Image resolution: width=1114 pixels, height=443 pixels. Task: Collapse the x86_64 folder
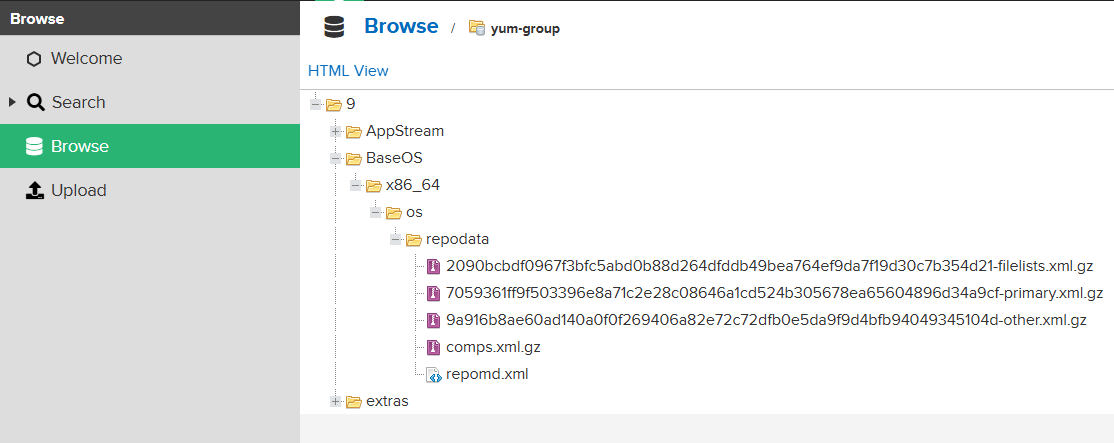(355, 185)
